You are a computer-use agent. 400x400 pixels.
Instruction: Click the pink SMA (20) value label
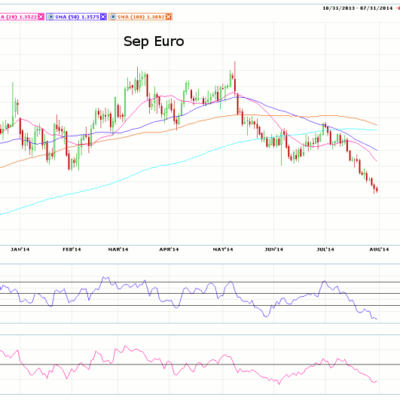pyautogui.click(x=19, y=17)
